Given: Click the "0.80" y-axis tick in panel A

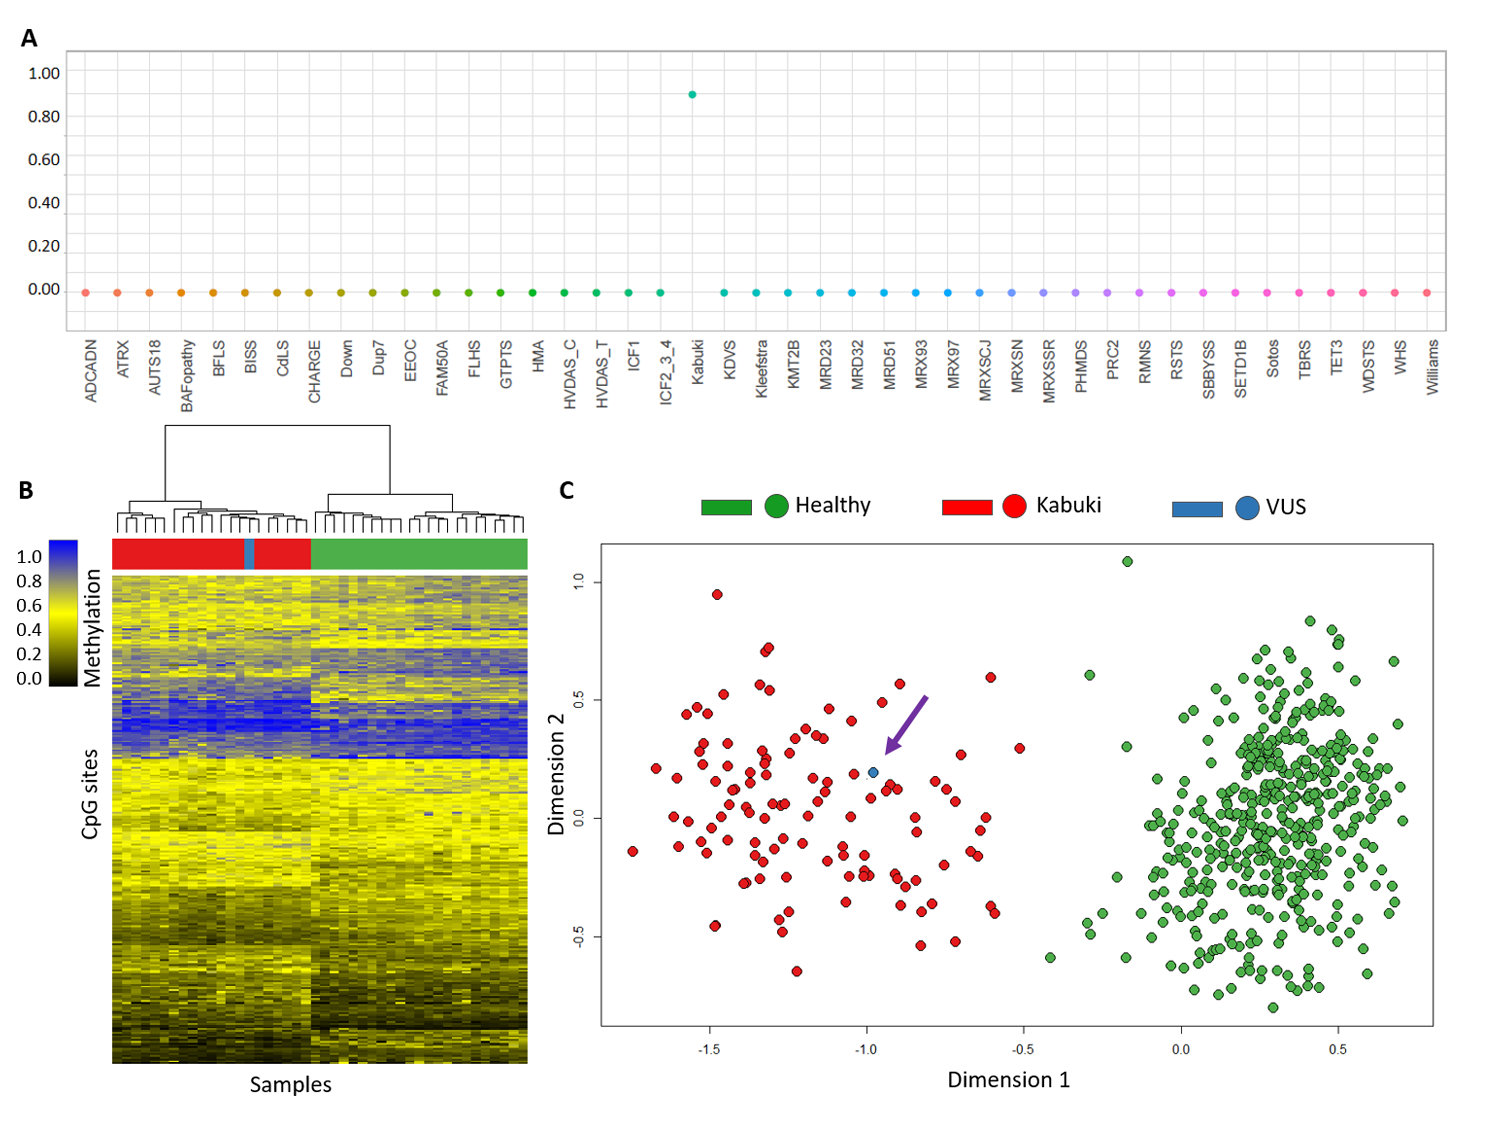Looking at the screenshot, I should tap(44, 116).
